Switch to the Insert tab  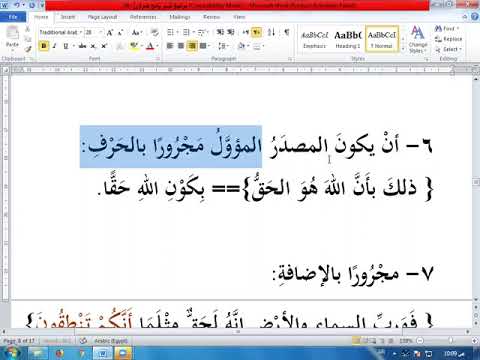68,17
